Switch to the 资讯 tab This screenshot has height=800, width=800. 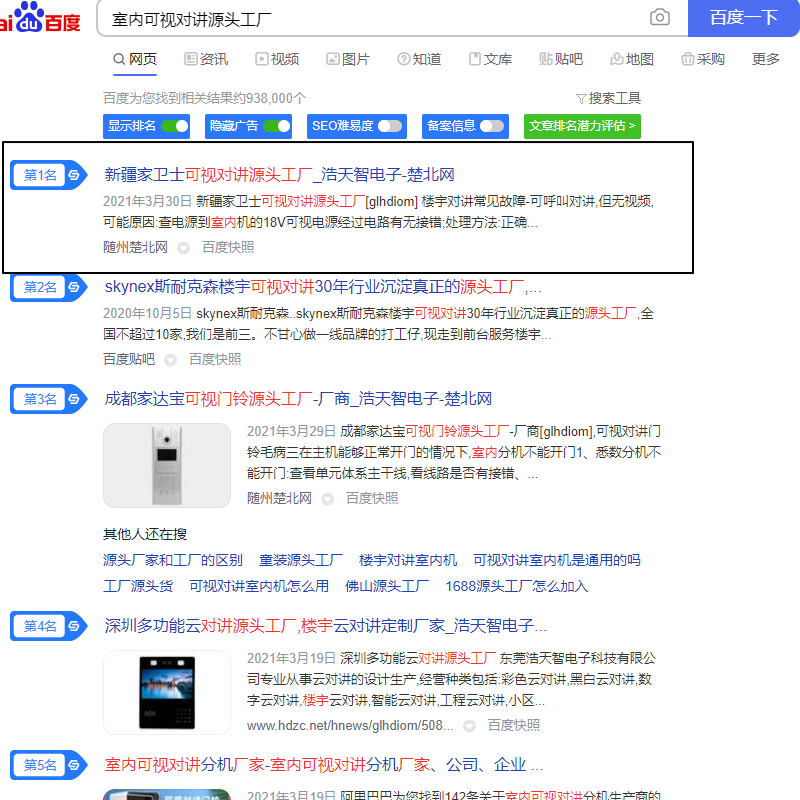coord(206,59)
